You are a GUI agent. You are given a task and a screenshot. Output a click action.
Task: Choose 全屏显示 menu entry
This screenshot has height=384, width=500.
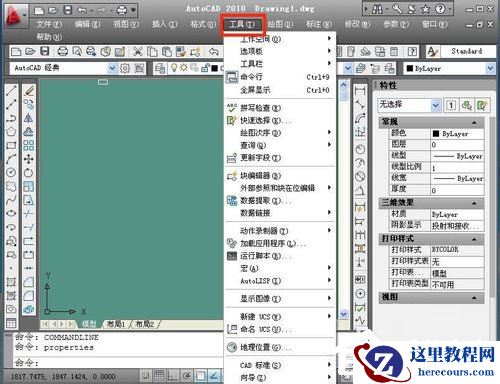tap(280, 90)
